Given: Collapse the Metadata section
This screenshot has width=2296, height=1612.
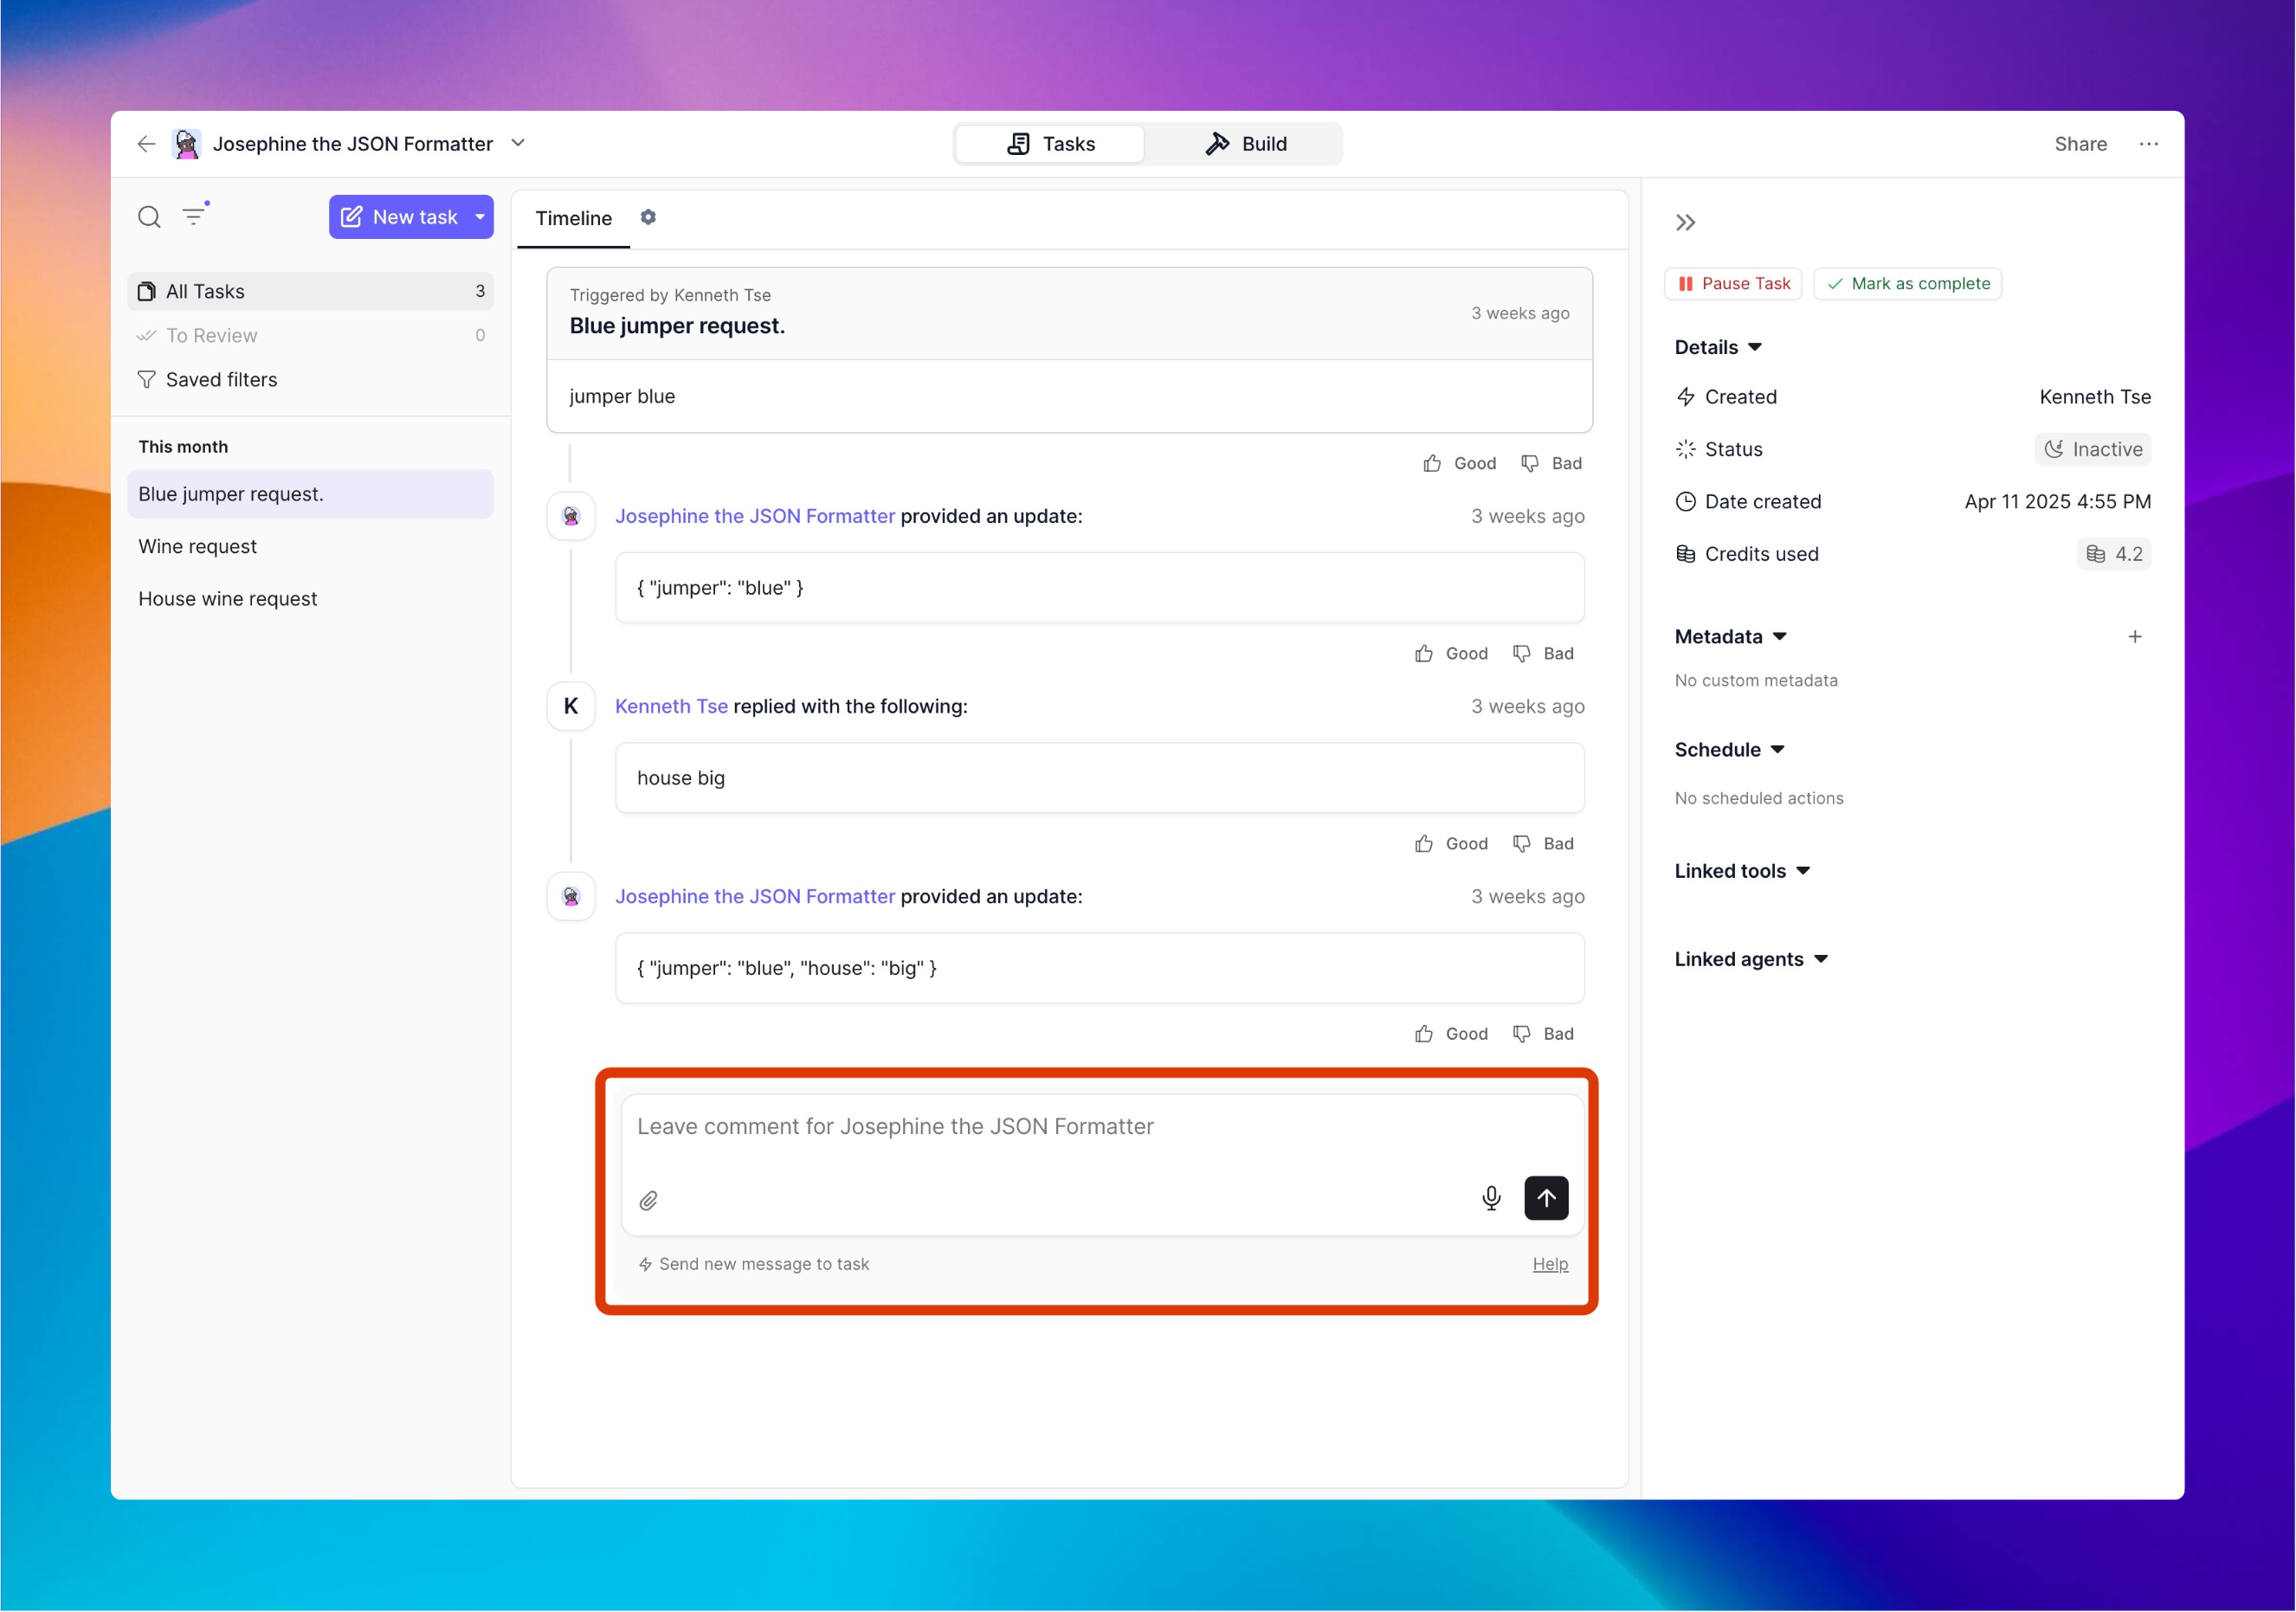Looking at the screenshot, I should (1730, 637).
